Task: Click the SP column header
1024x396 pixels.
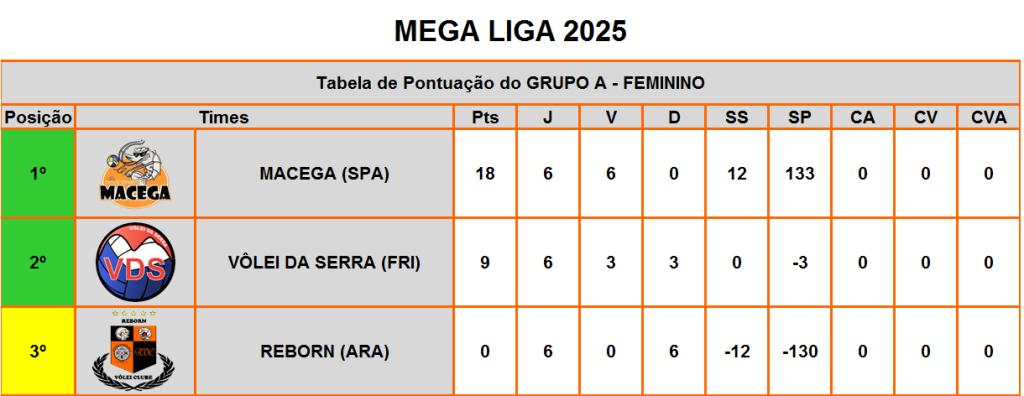Action: click(x=799, y=118)
